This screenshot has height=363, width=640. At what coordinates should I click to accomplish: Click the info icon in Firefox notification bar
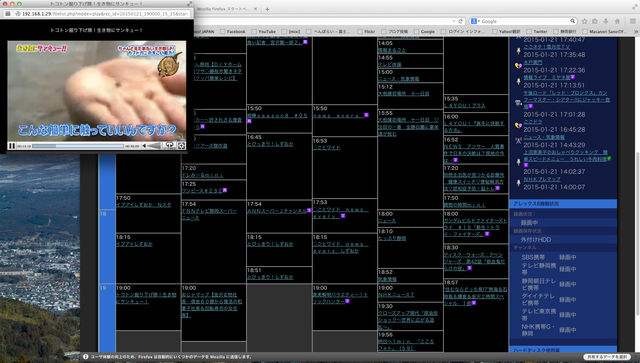(x=86, y=356)
